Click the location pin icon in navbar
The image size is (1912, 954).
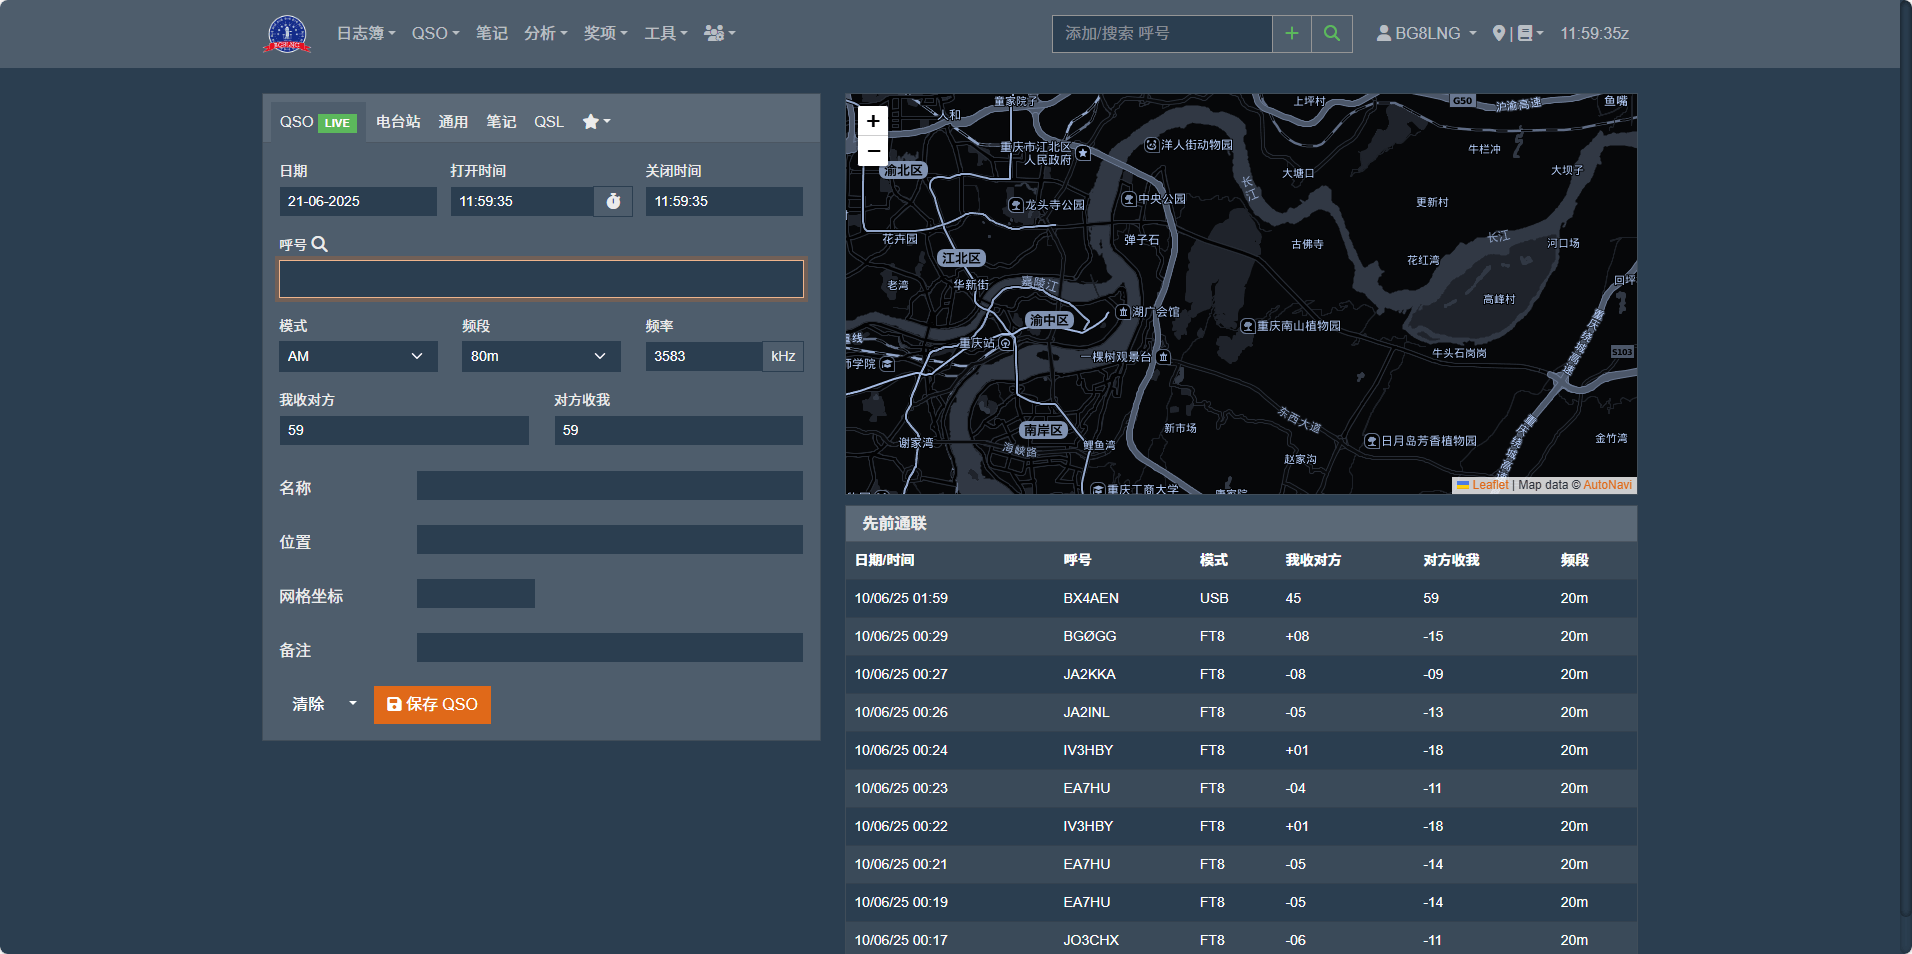(1498, 33)
